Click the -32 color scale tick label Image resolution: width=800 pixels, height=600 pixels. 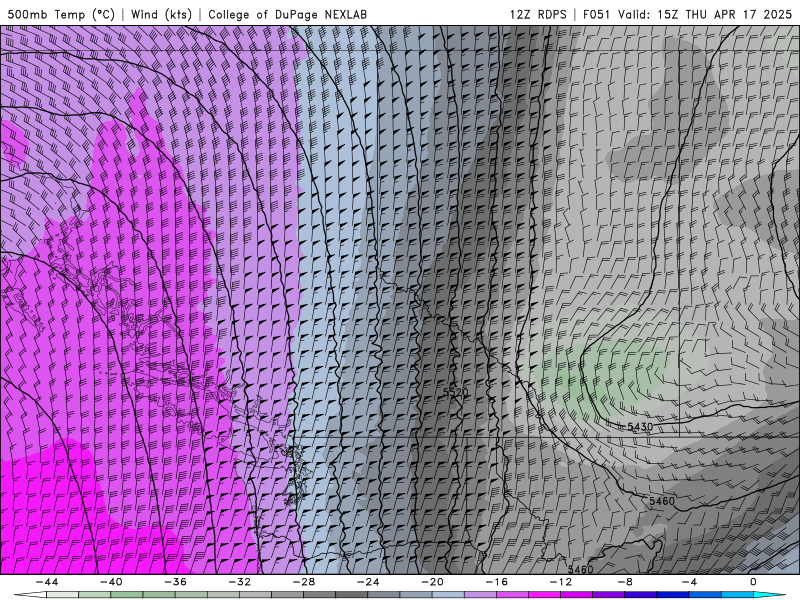click(239, 582)
